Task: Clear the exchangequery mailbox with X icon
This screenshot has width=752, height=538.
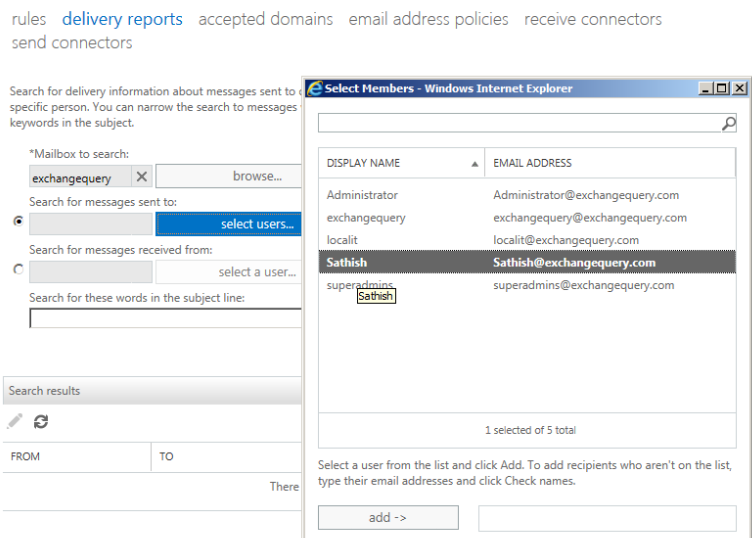Action: tap(141, 176)
